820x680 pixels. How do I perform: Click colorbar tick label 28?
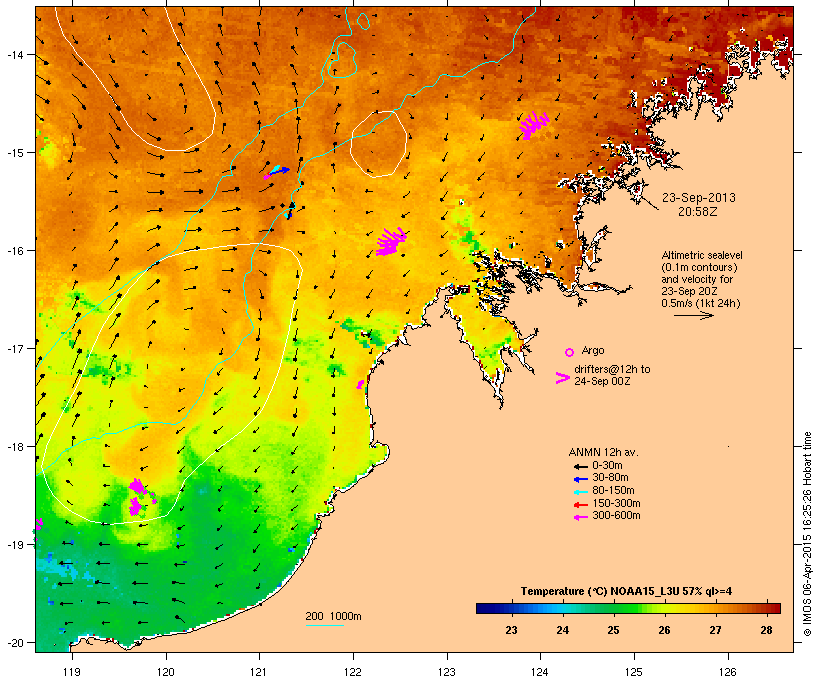tap(766, 630)
